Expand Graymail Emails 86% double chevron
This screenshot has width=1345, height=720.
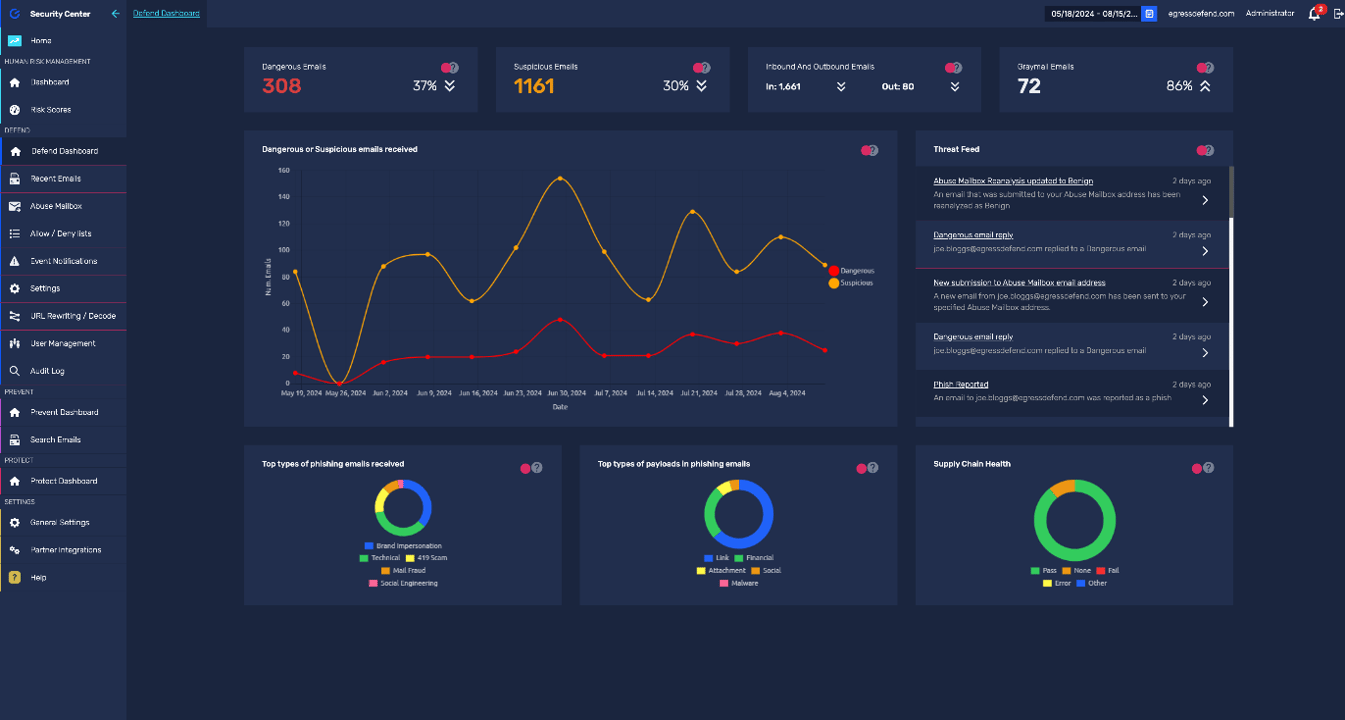coord(1206,86)
